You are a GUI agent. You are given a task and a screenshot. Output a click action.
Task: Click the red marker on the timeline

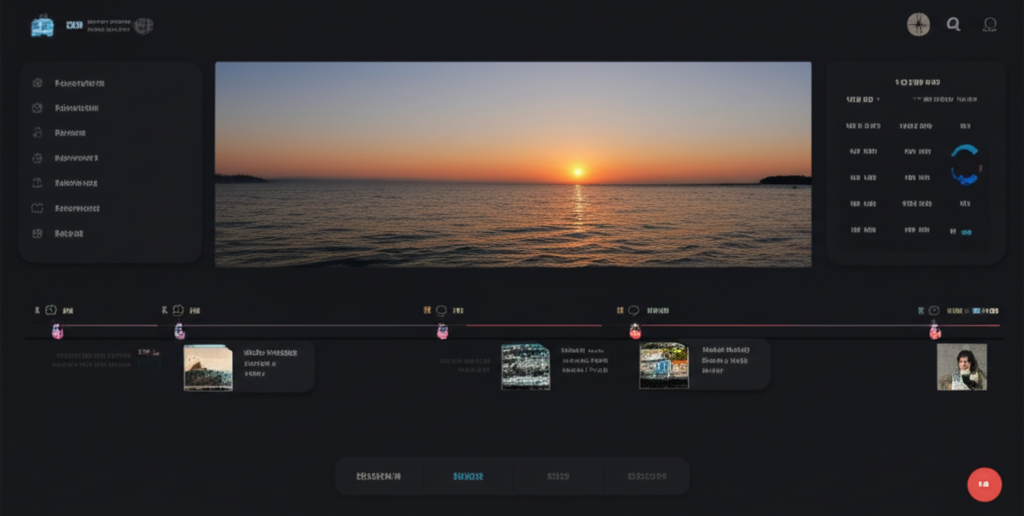(x=635, y=331)
